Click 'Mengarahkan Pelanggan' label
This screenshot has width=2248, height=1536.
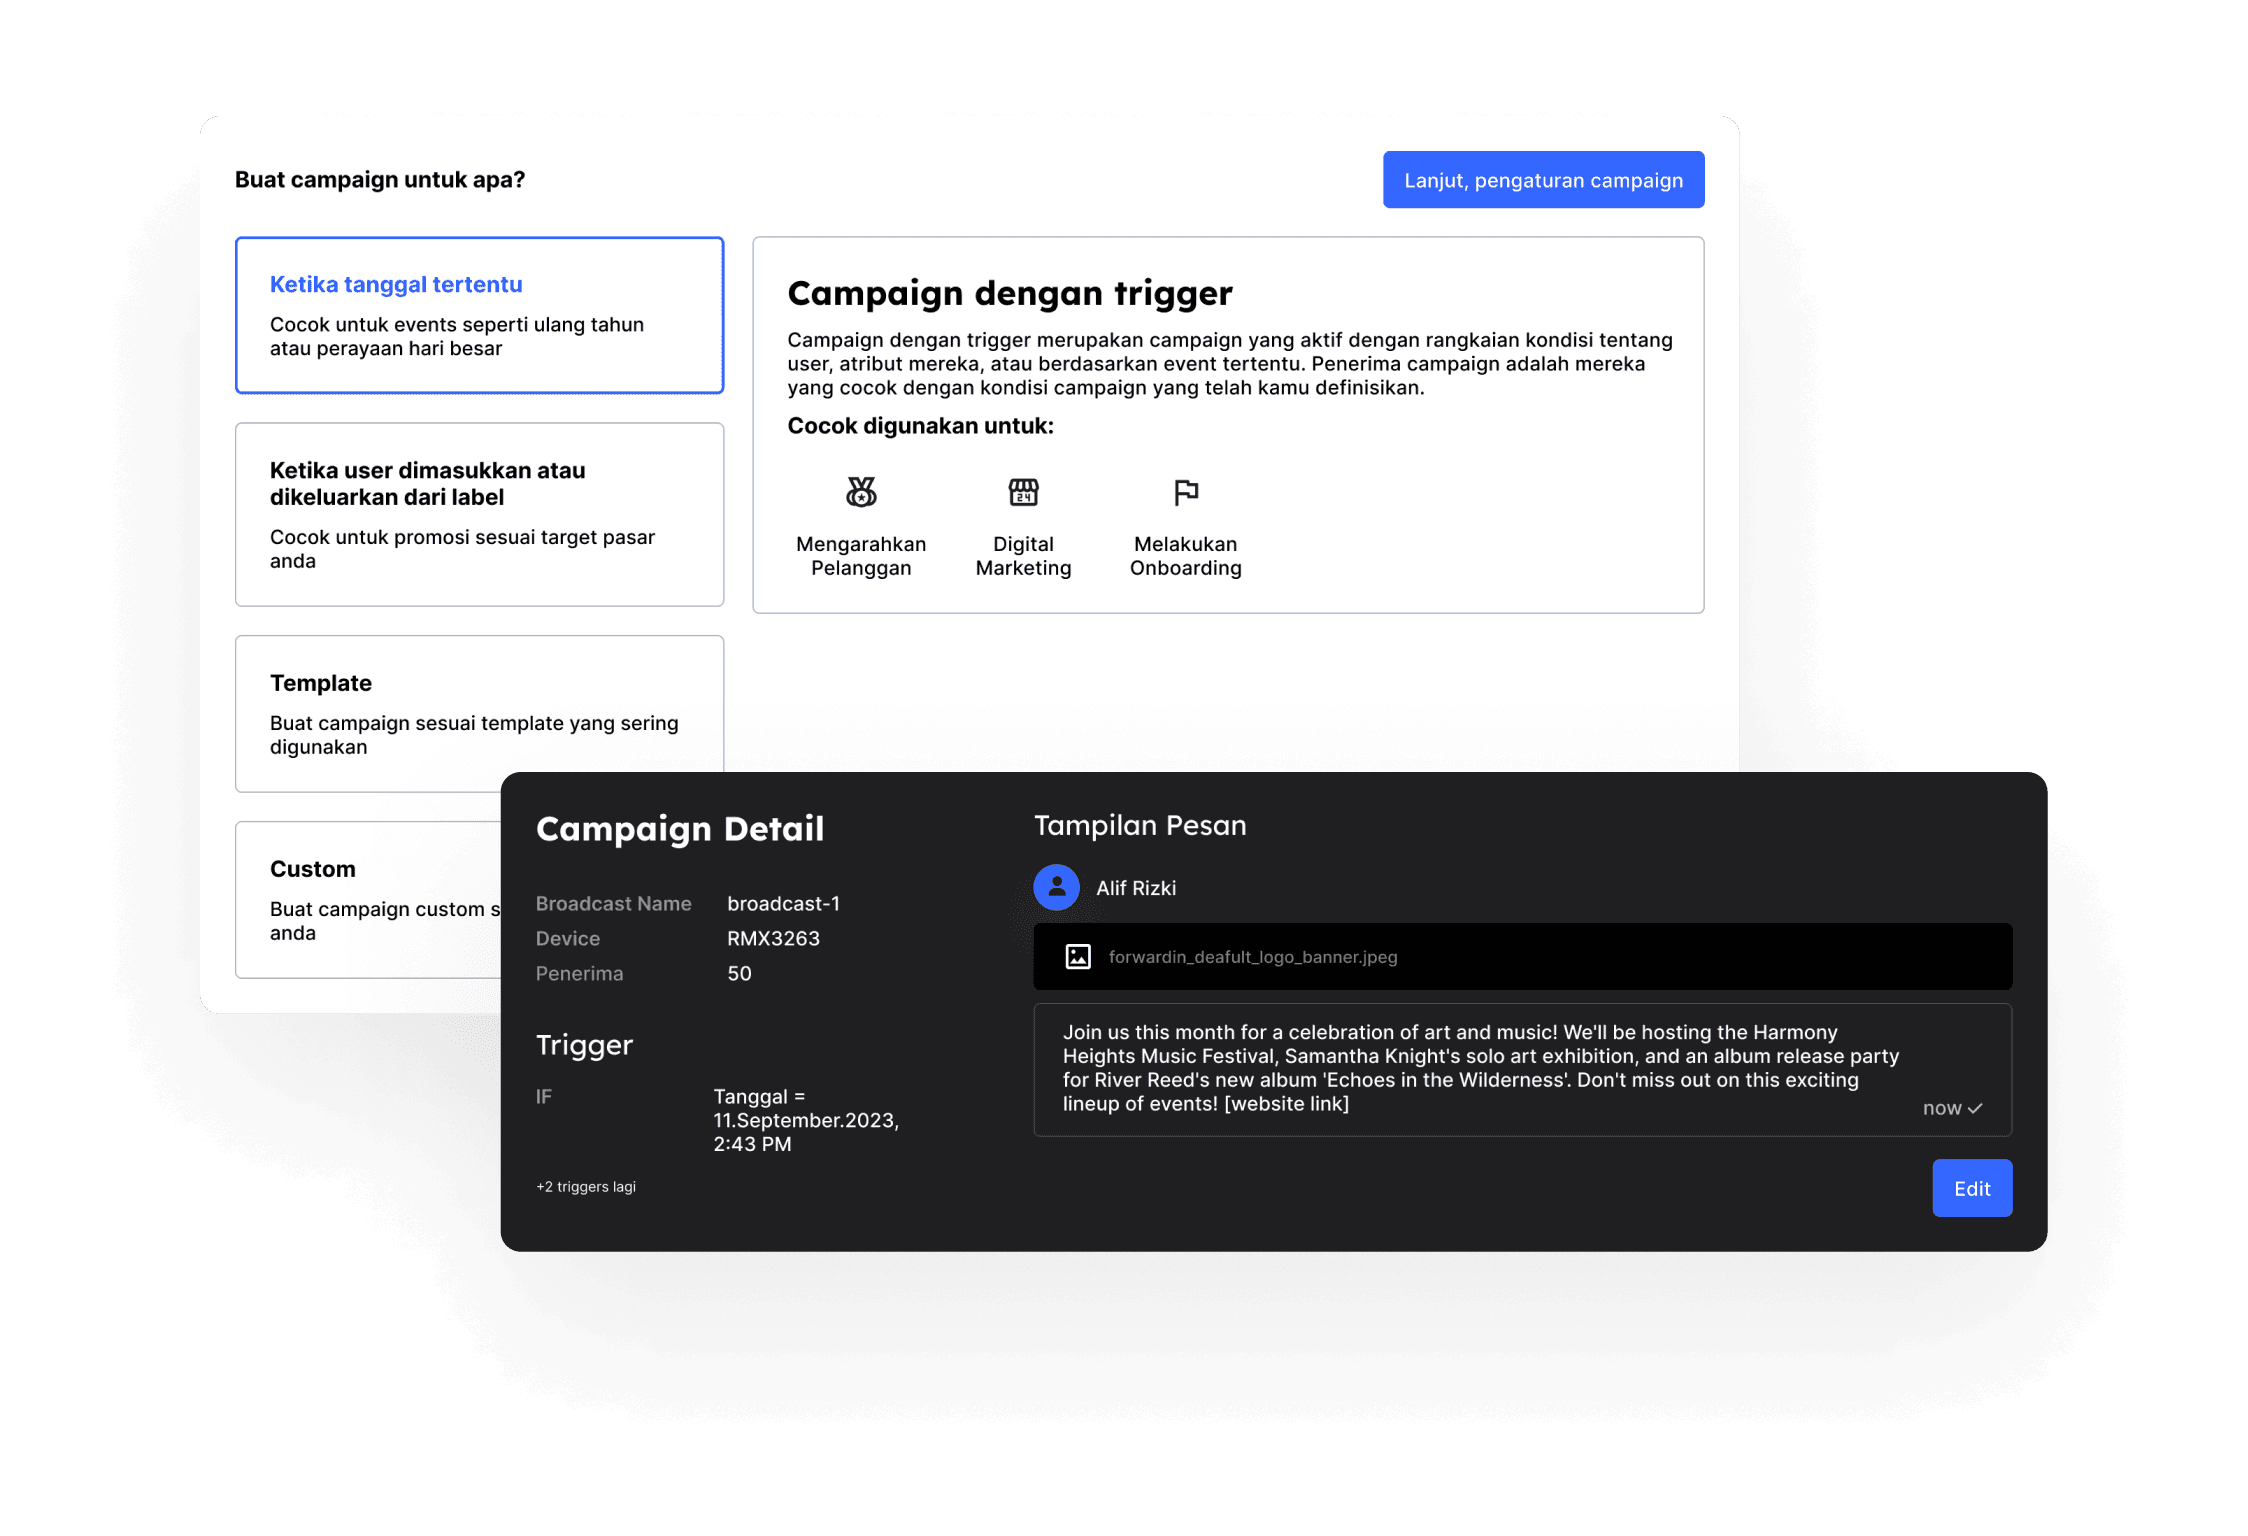(x=860, y=556)
